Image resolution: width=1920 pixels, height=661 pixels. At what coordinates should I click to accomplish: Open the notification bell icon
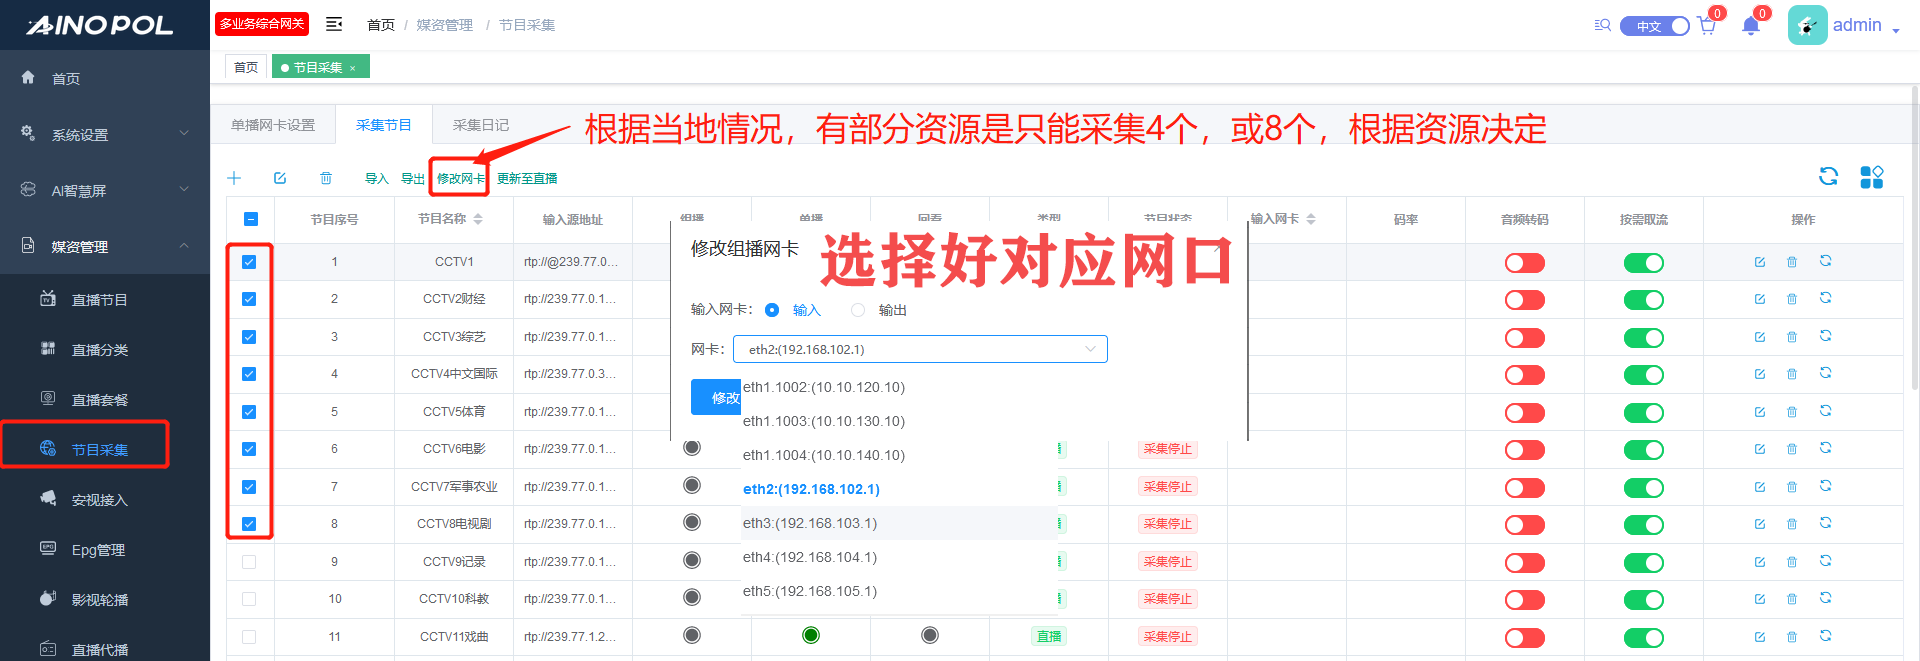coord(1750,26)
